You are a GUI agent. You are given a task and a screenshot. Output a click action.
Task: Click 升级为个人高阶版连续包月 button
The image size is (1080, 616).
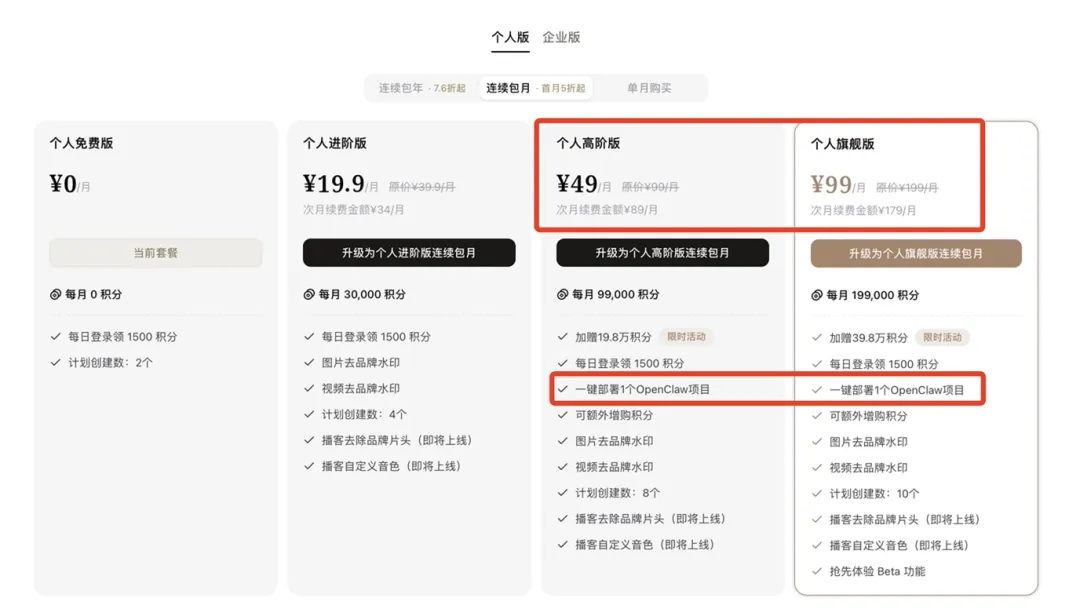[x=663, y=253]
